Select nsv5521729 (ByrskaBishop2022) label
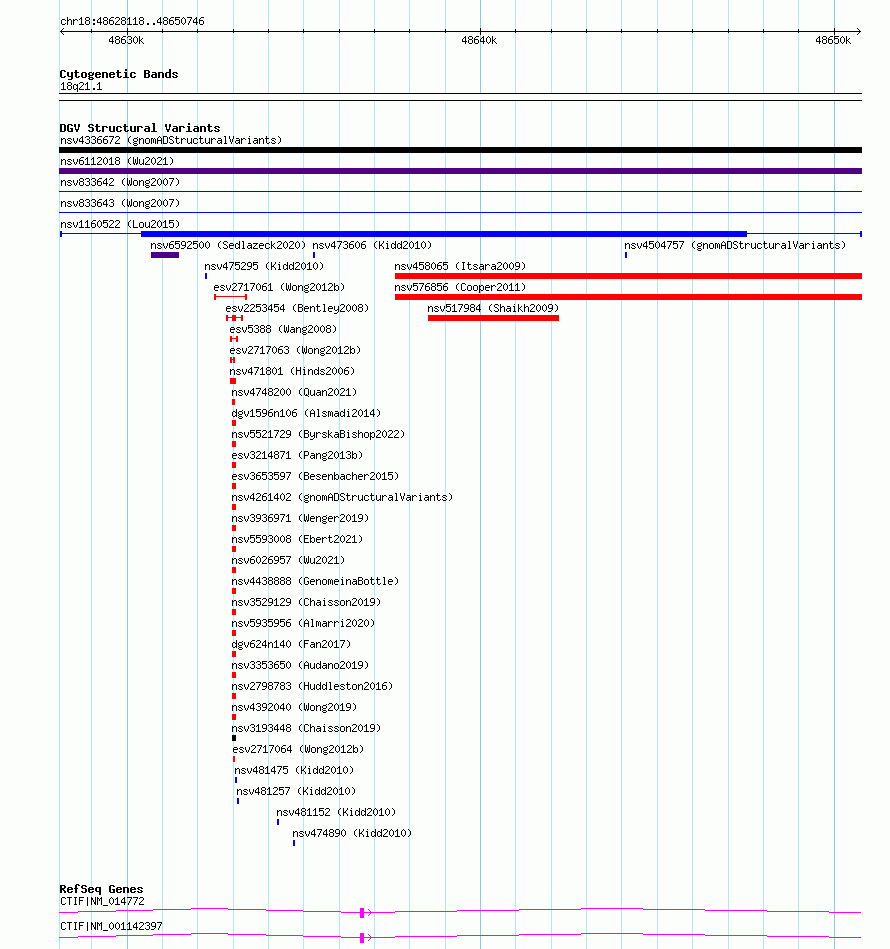Viewport: 890px width, 949px height. [318, 434]
